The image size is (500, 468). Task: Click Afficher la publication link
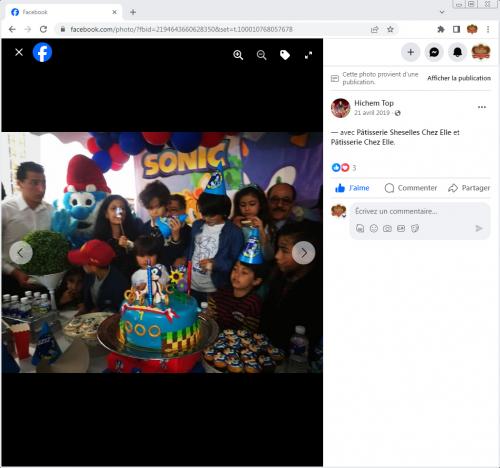(x=459, y=78)
